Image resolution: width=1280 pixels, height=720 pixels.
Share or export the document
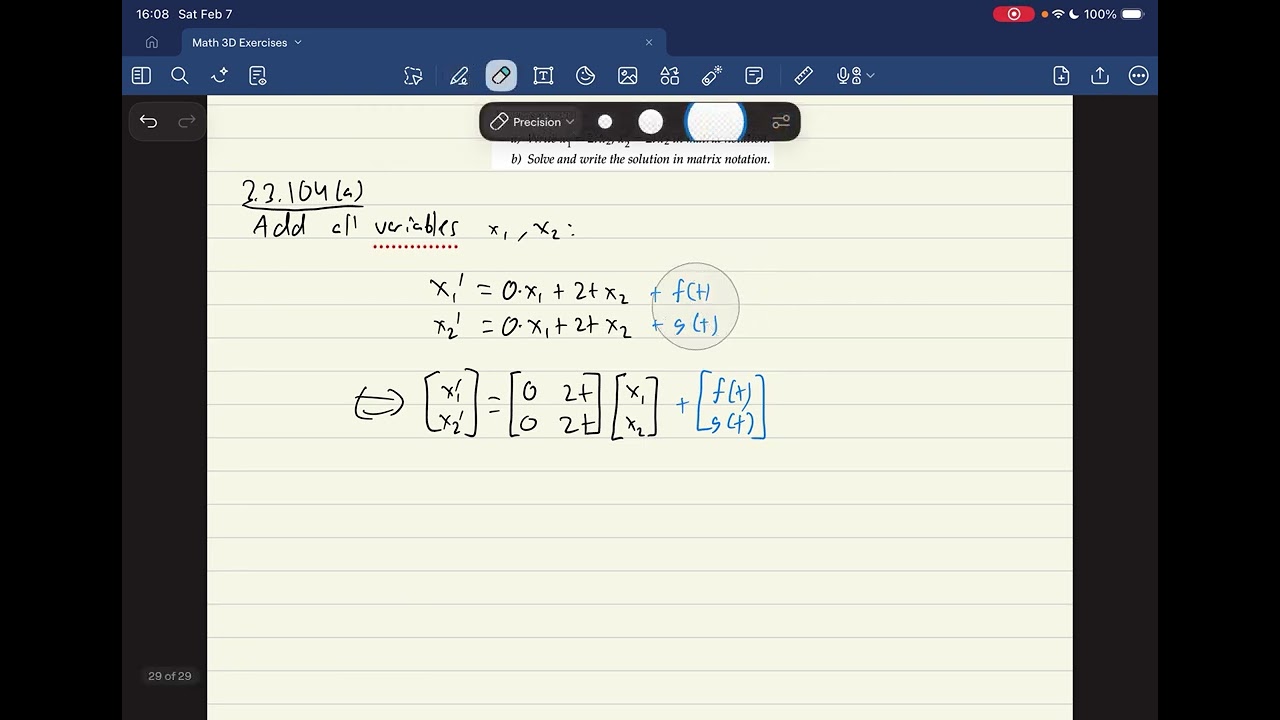1100,76
